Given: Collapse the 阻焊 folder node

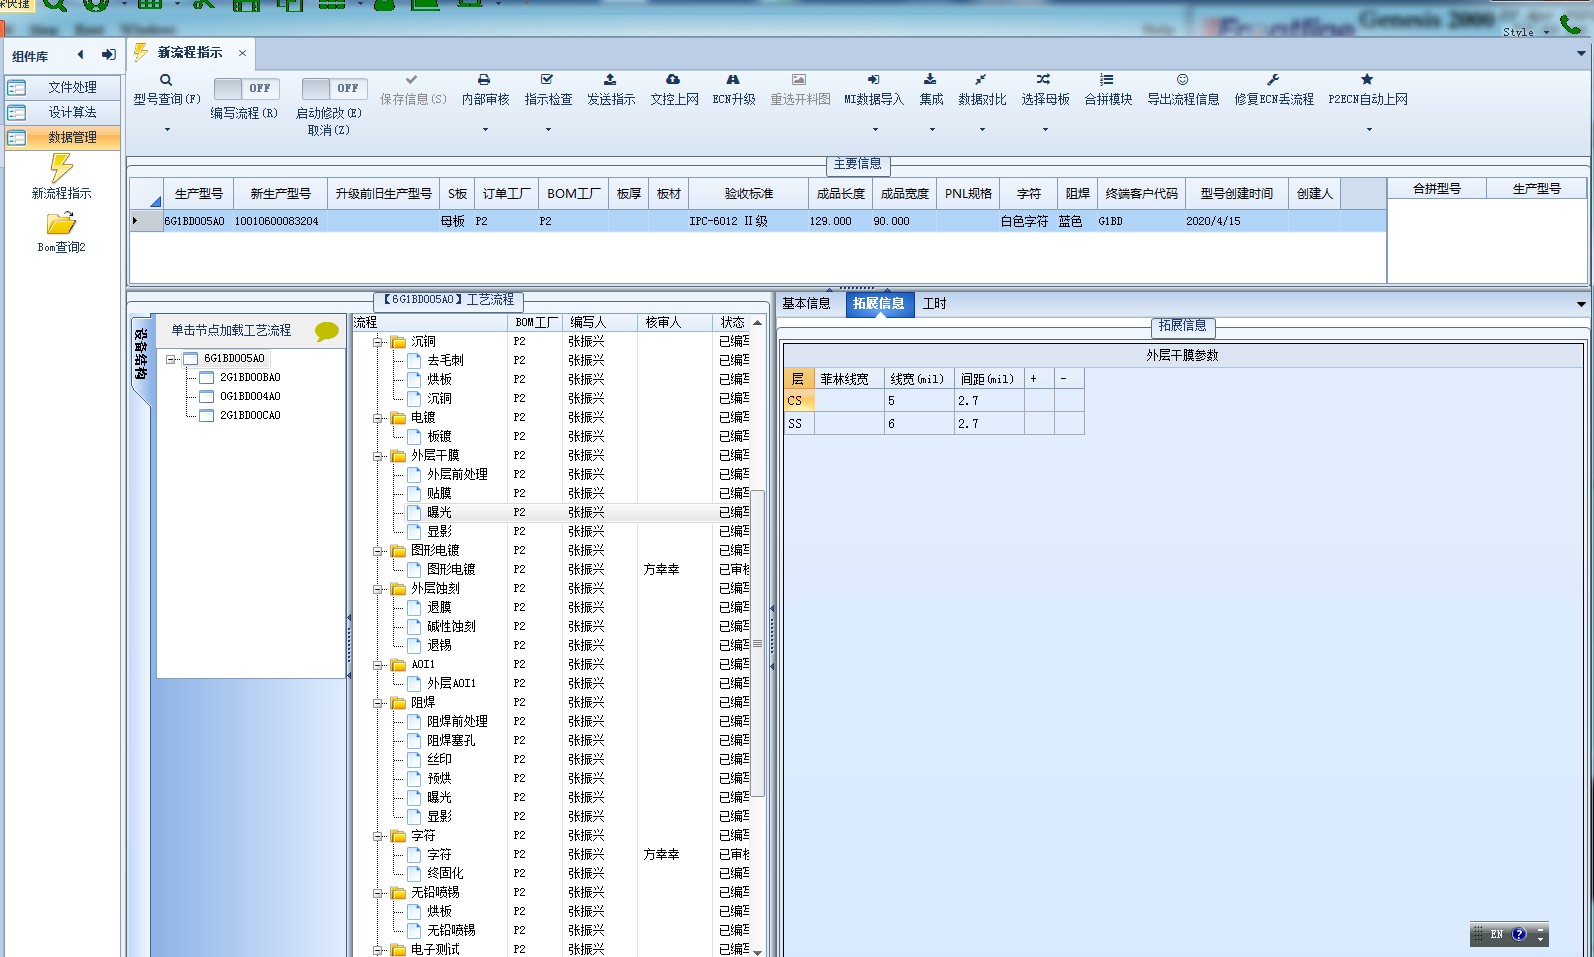Looking at the screenshot, I should [x=379, y=703].
